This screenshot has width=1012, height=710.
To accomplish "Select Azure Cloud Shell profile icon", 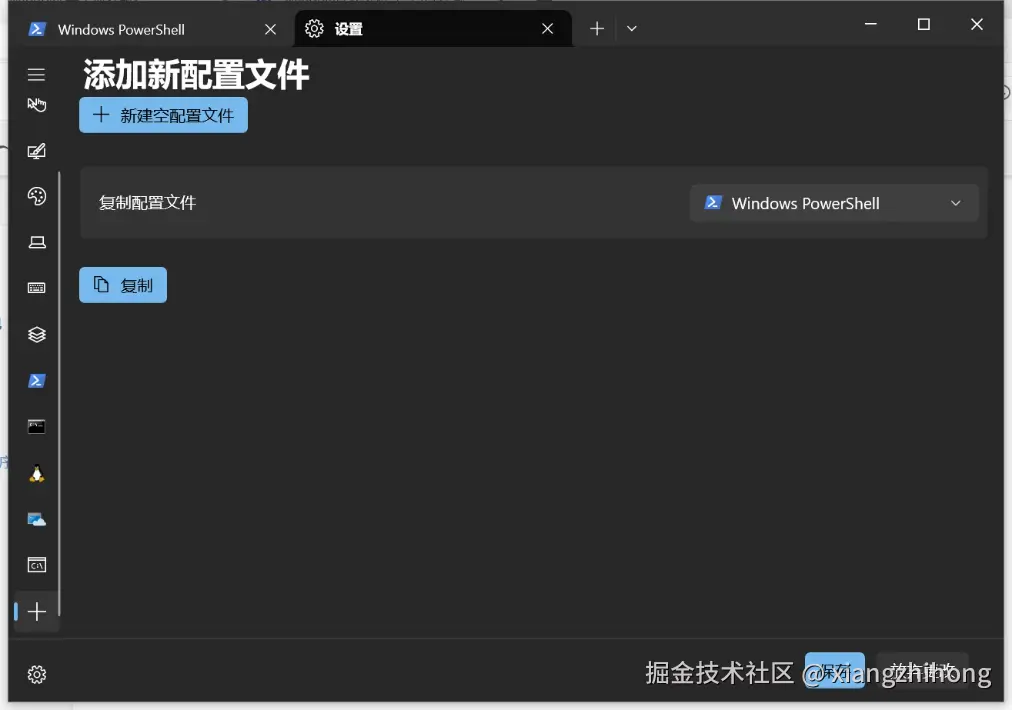I will pos(37,520).
